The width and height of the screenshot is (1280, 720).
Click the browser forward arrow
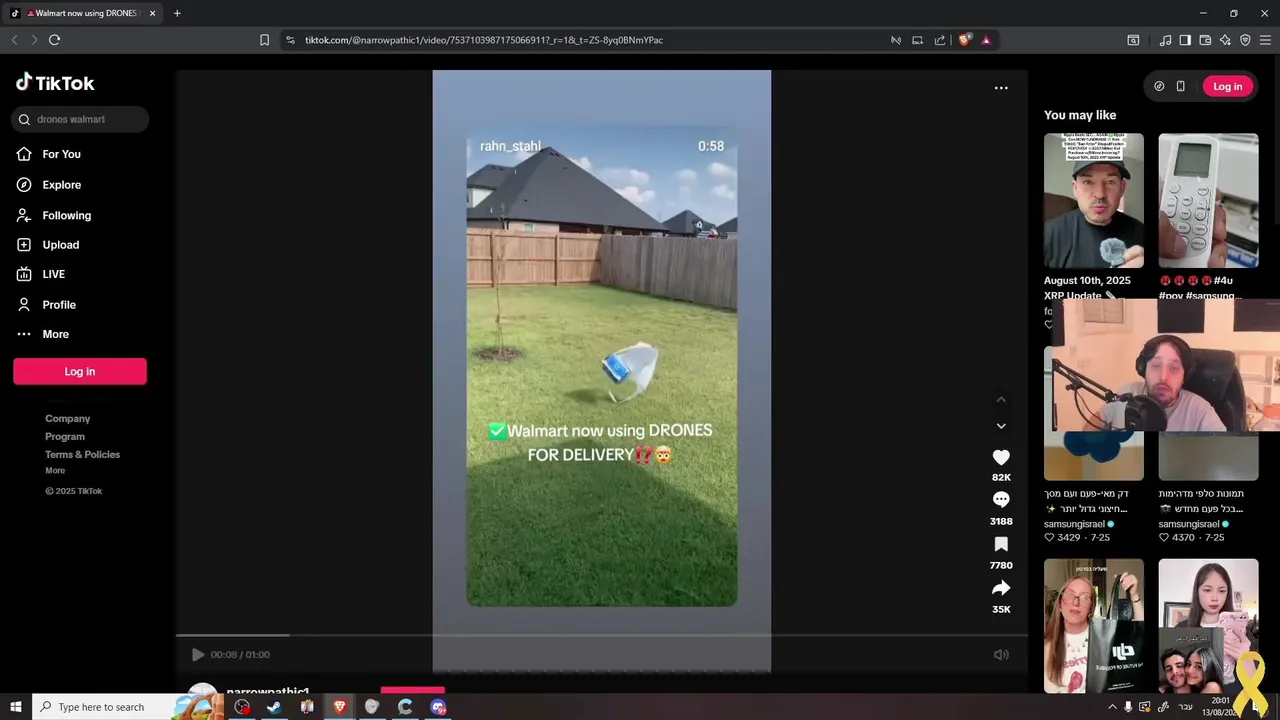[34, 40]
